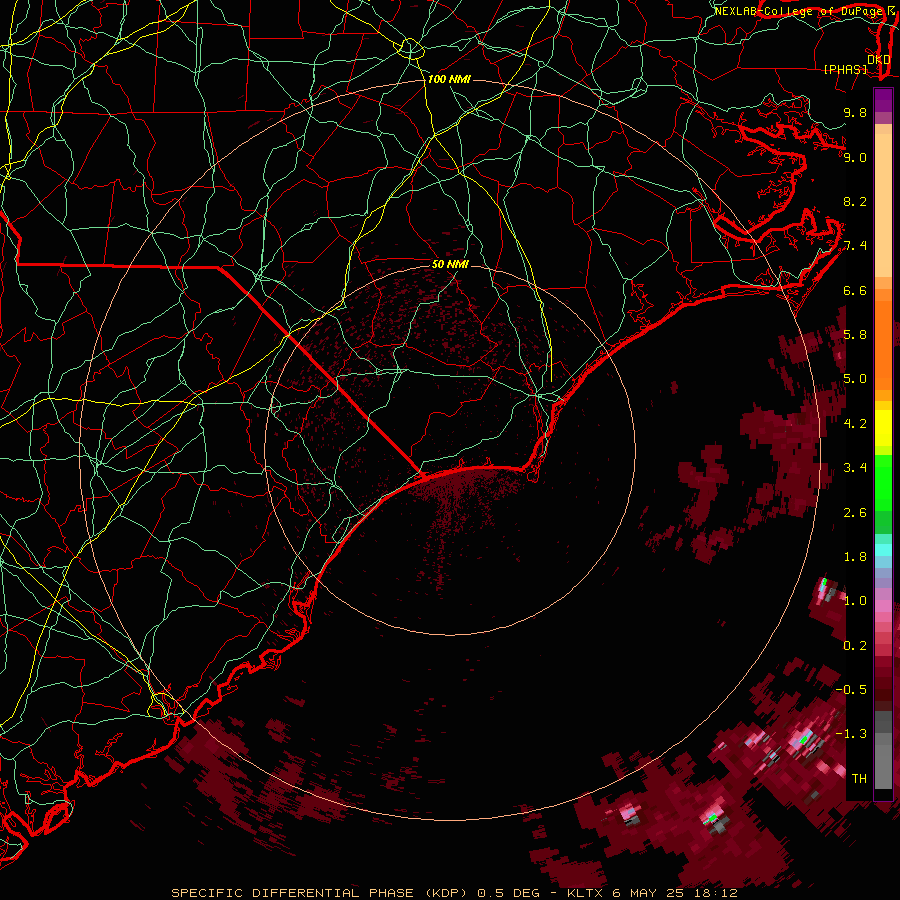Click the SPECIFIC DIFFERENTIAL PHASE (KDP) caption
The image size is (900, 900).
click(x=321, y=893)
